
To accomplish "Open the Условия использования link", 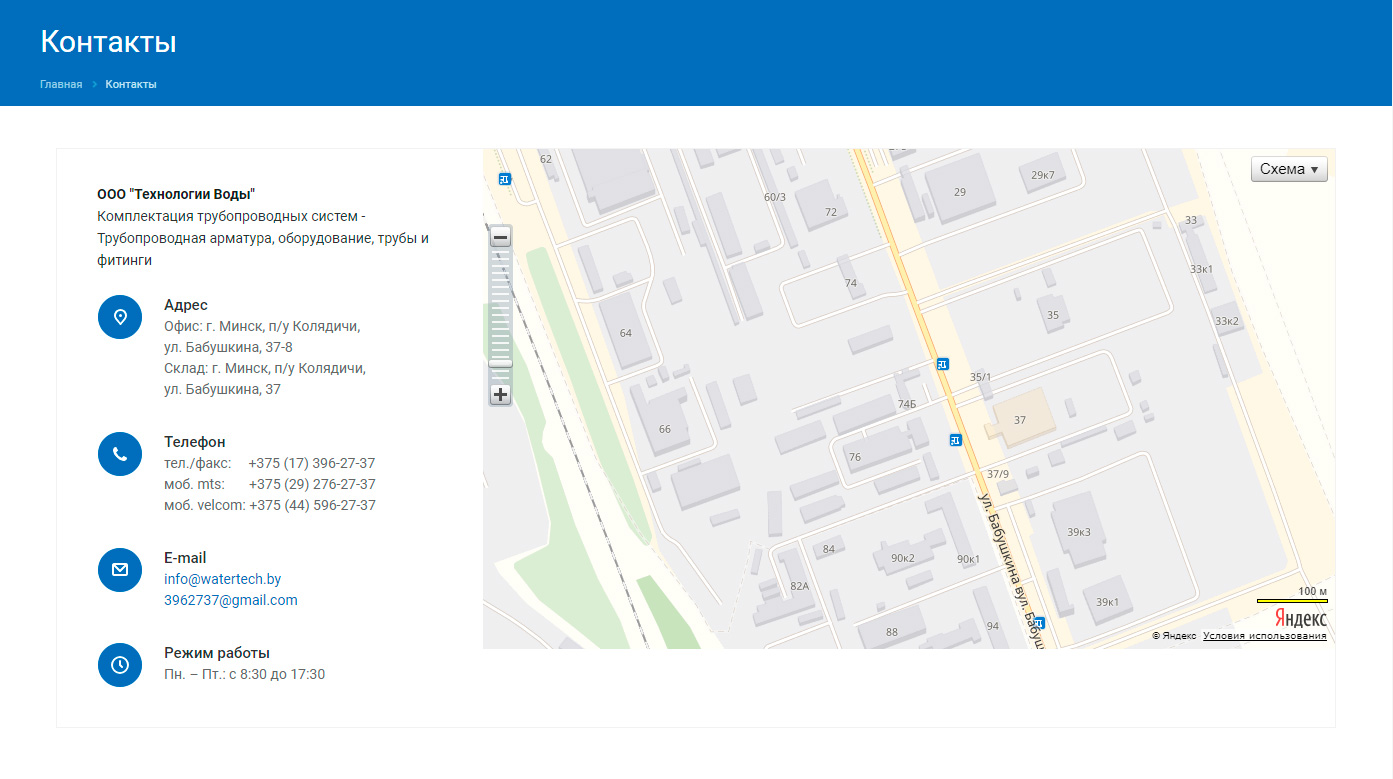I will (1264, 636).
